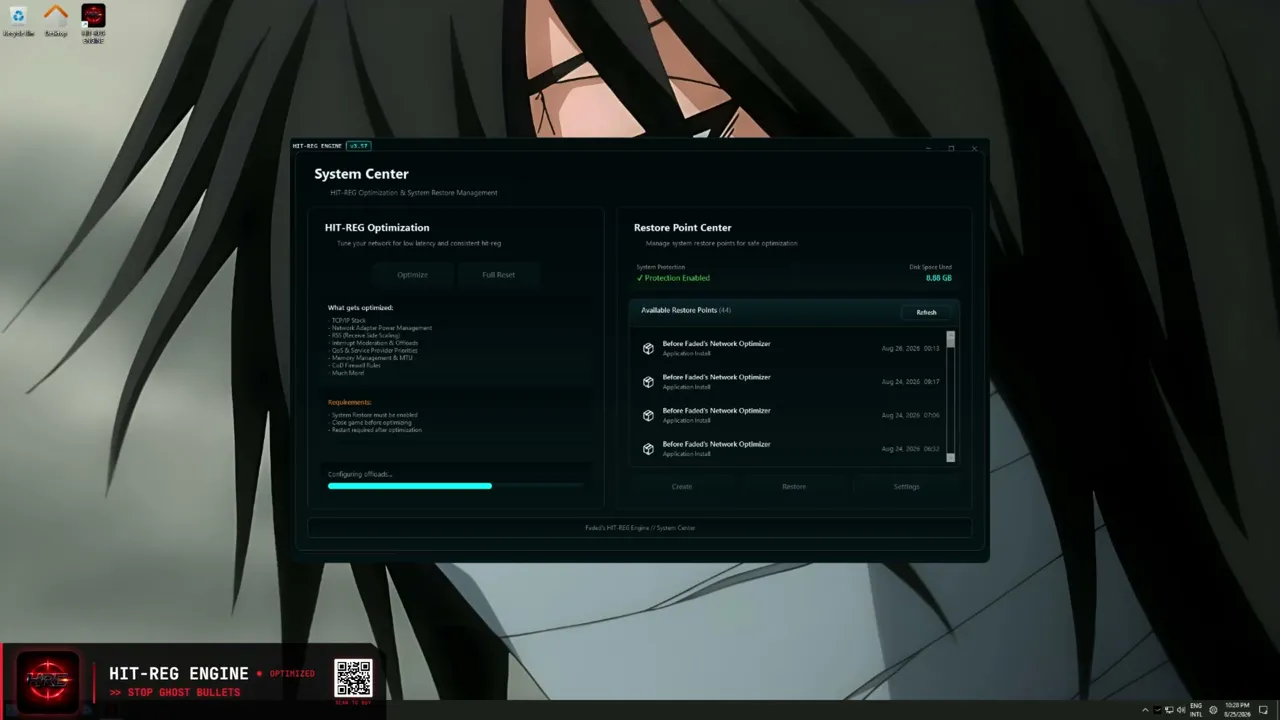Switch the ENG INTL keyboard language indicator
This screenshot has width=1280, height=720.
pos(1196,710)
